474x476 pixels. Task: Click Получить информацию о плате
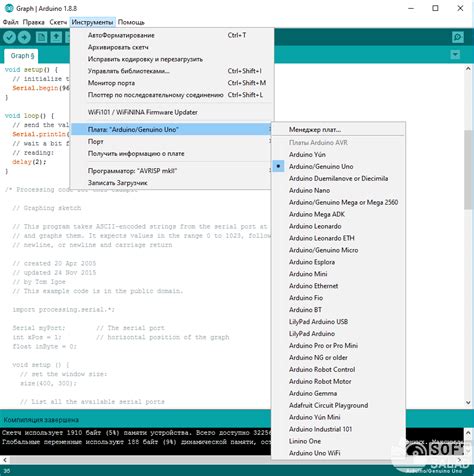point(172,154)
